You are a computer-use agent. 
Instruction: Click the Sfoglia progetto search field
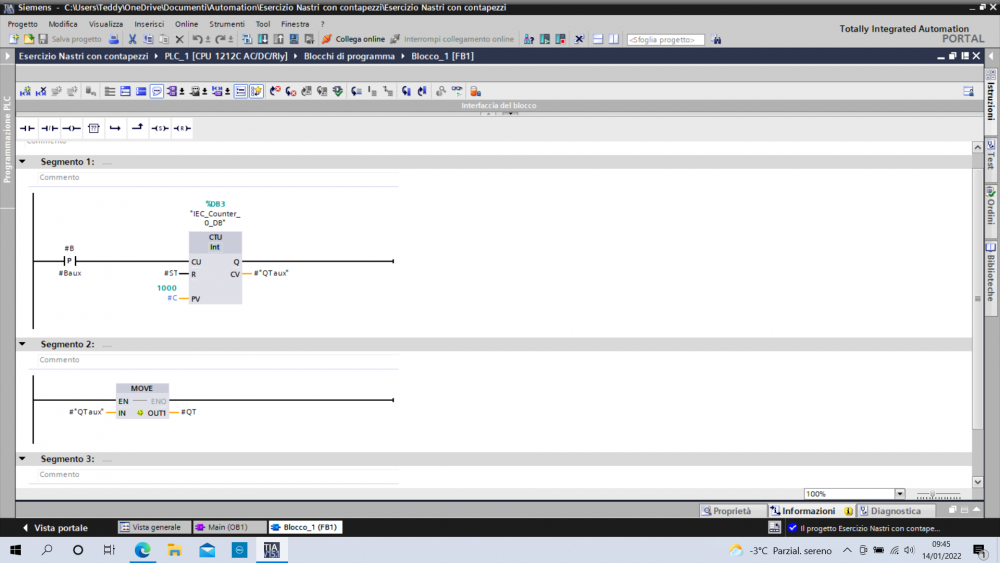click(x=665, y=40)
